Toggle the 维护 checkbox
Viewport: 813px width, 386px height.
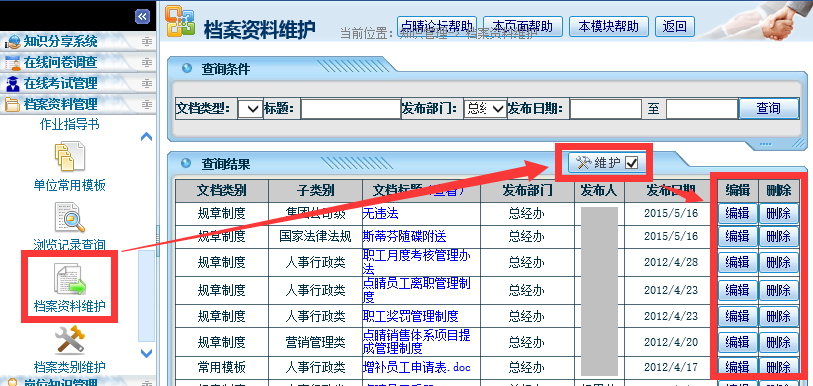click(632, 163)
